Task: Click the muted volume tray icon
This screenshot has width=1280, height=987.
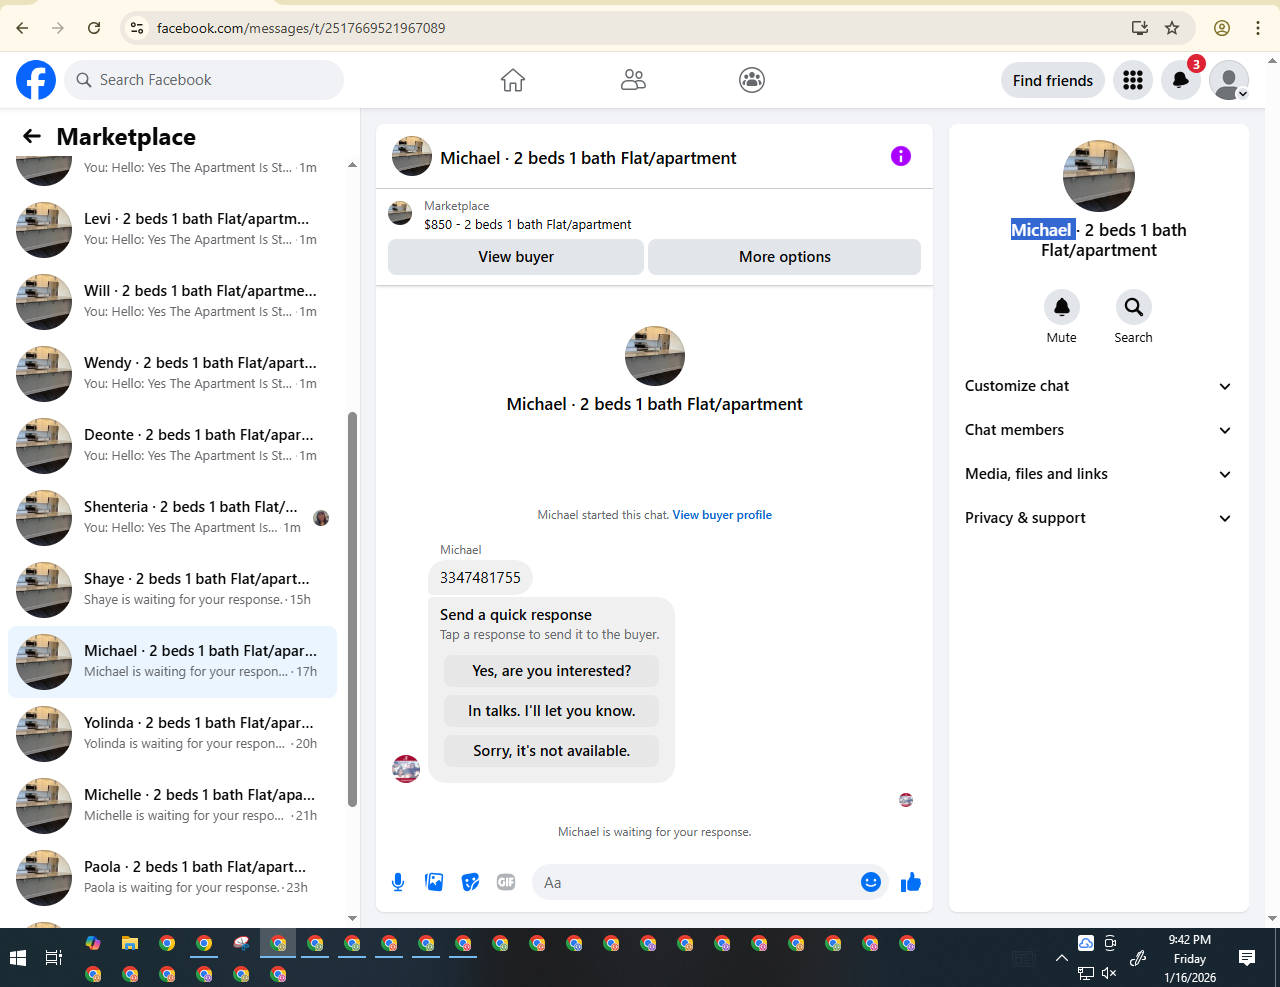Action: tap(1108, 973)
